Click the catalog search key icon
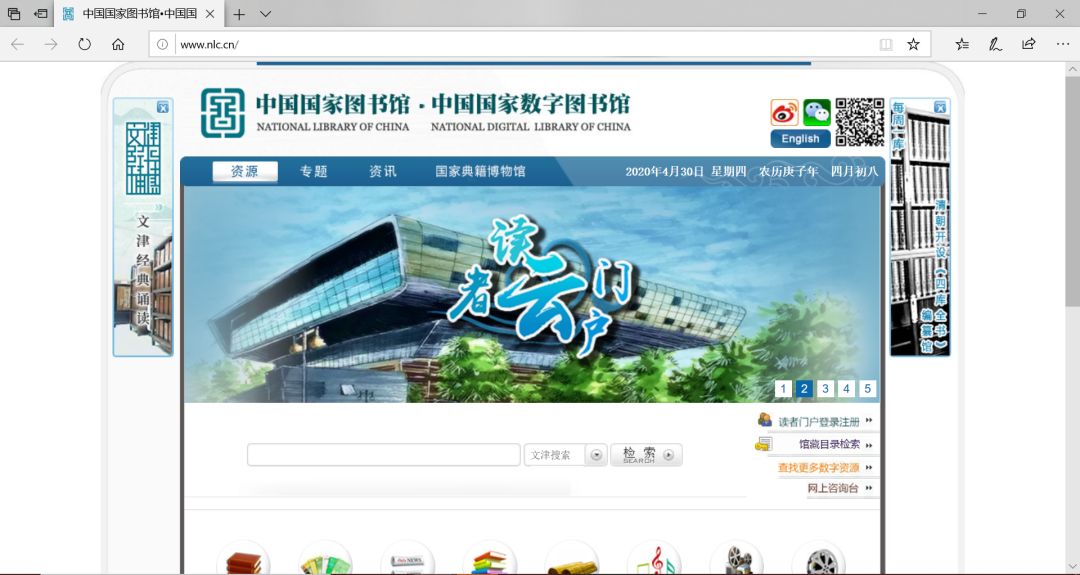Screen dimensions: 1080x575 763,444
